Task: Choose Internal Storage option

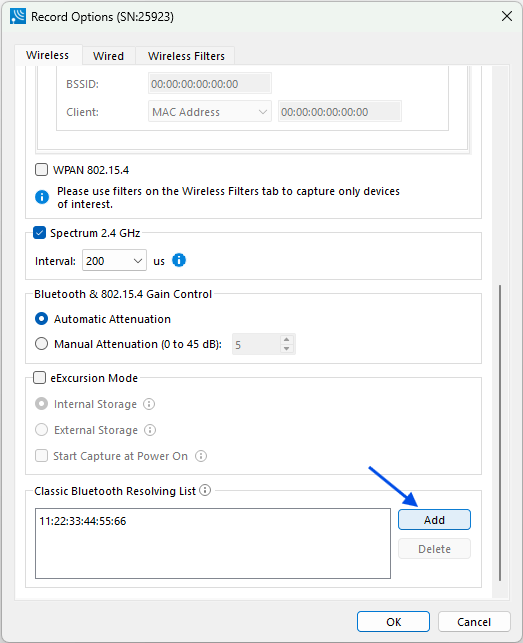Action: [41, 404]
